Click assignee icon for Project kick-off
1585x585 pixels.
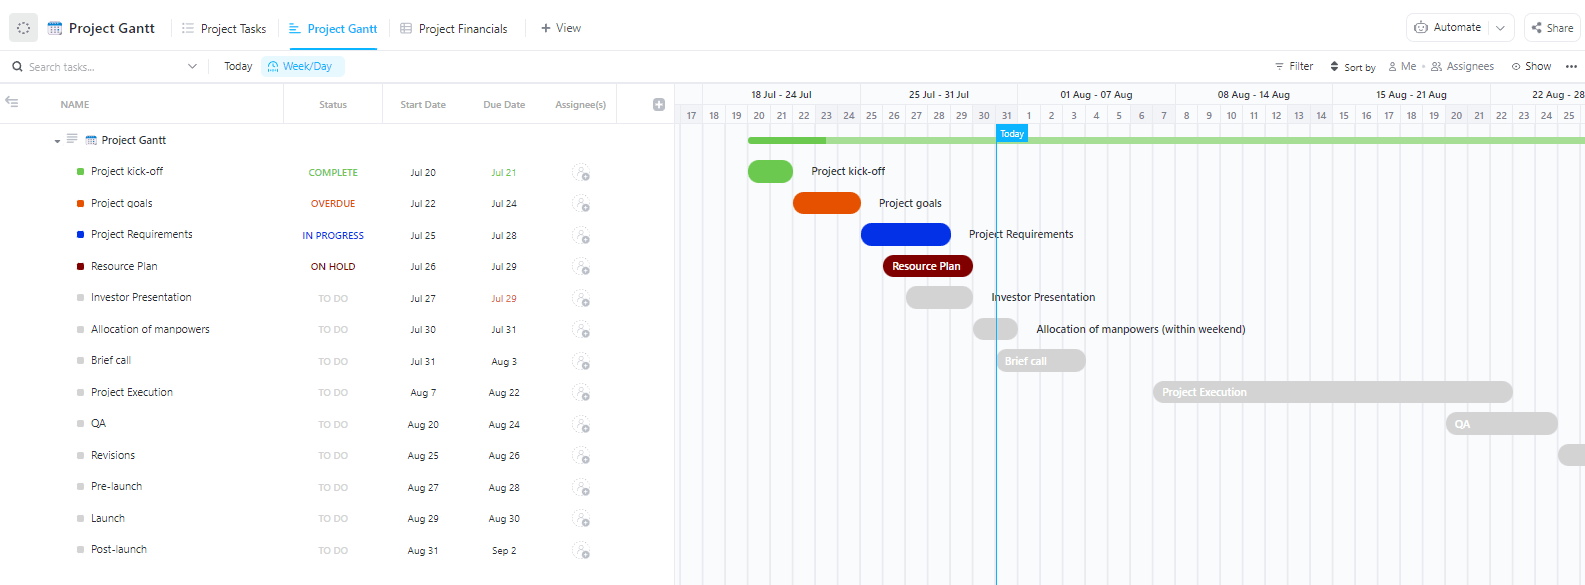coord(581,173)
